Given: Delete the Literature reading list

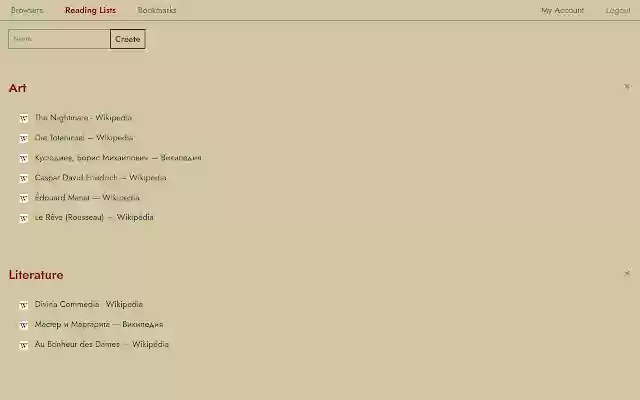Looking at the screenshot, I should (627, 273).
